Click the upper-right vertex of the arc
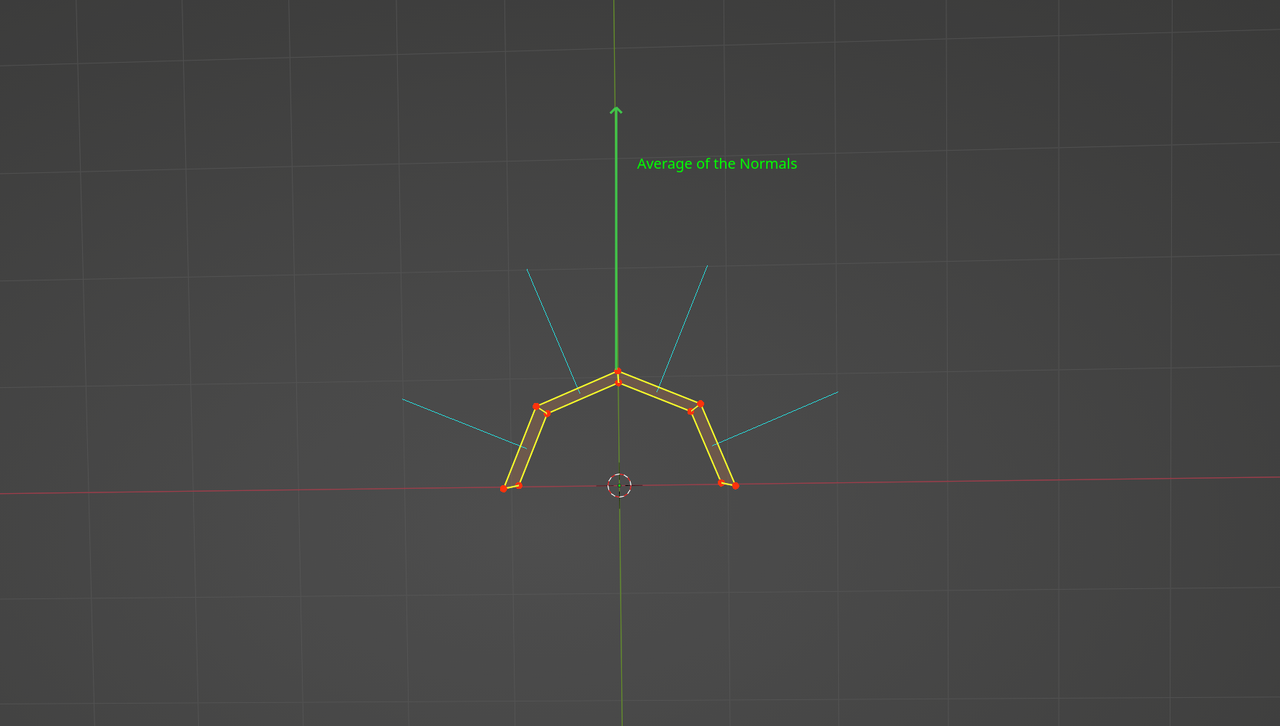 (701, 403)
